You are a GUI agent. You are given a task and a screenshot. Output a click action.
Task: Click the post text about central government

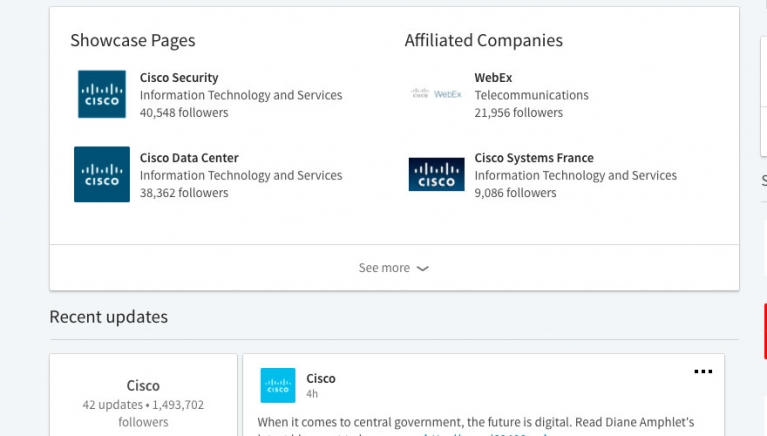475,422
